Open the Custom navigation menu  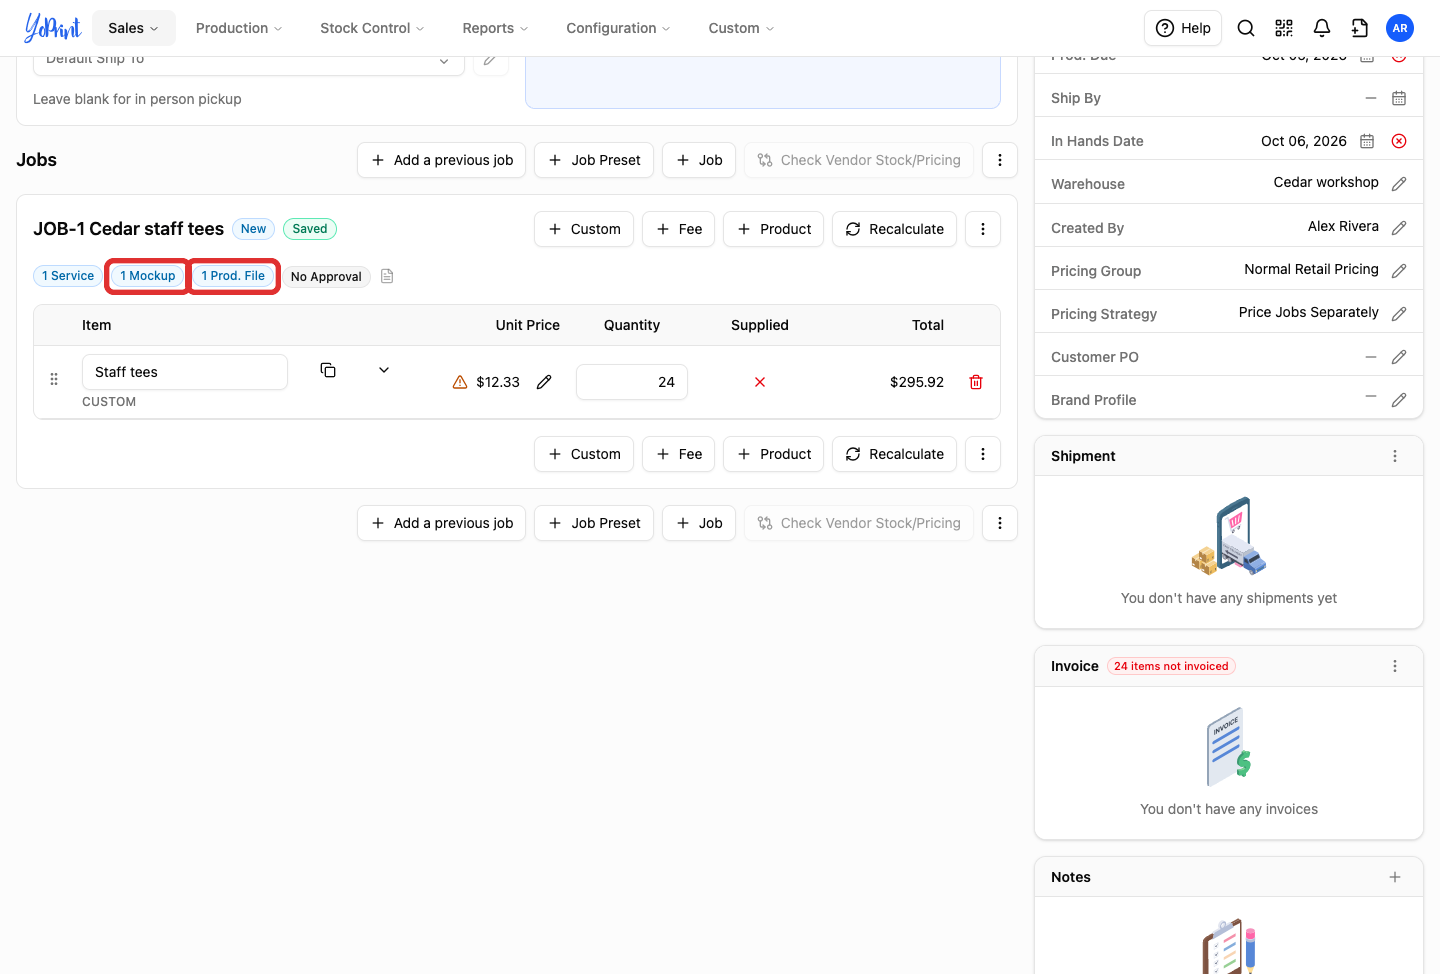point(741,28)
